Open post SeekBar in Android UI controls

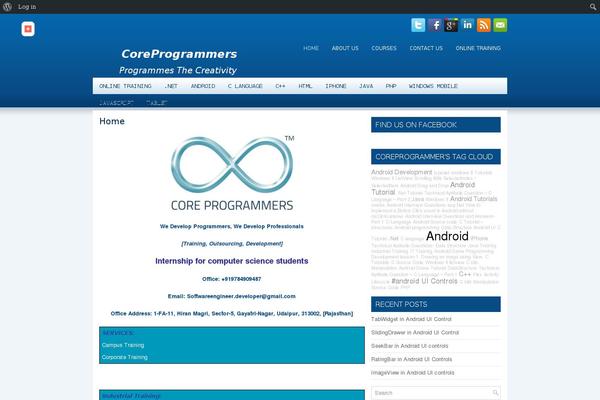[409, 346]
